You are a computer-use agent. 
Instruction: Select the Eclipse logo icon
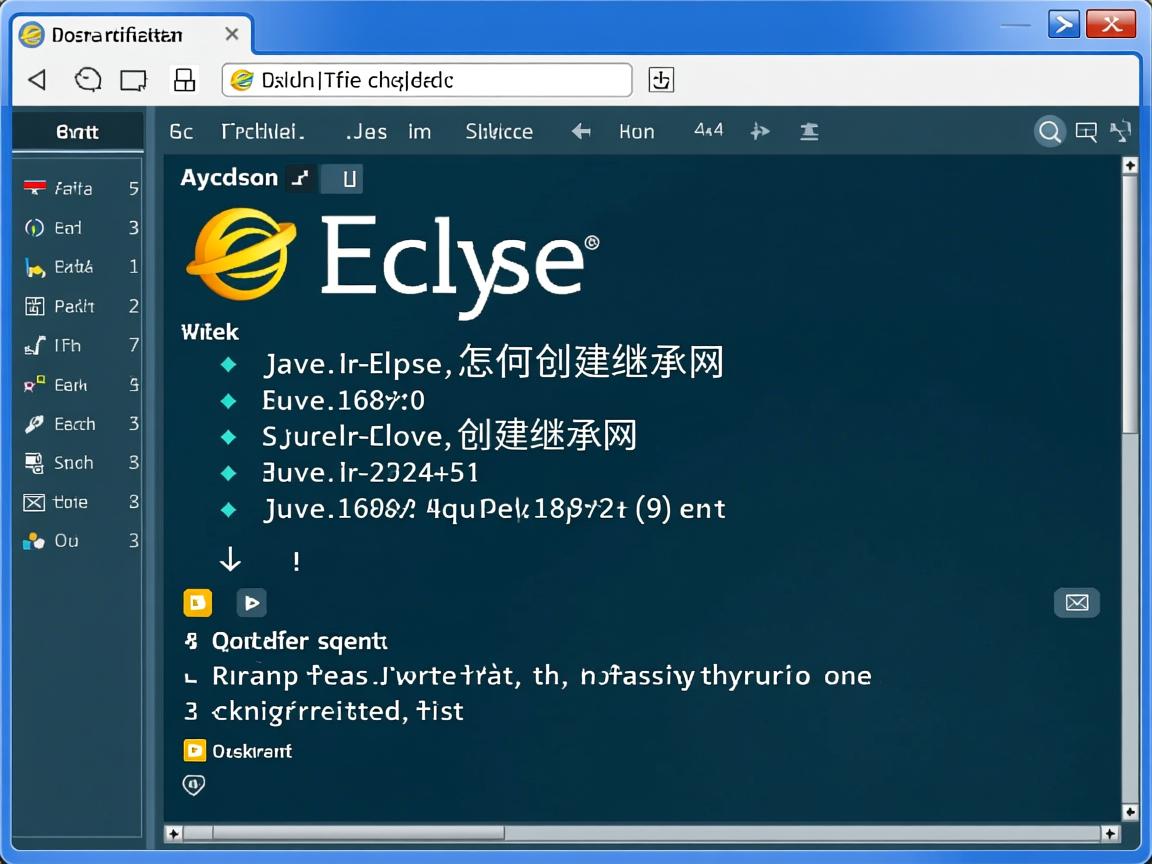tap(240, 253)
